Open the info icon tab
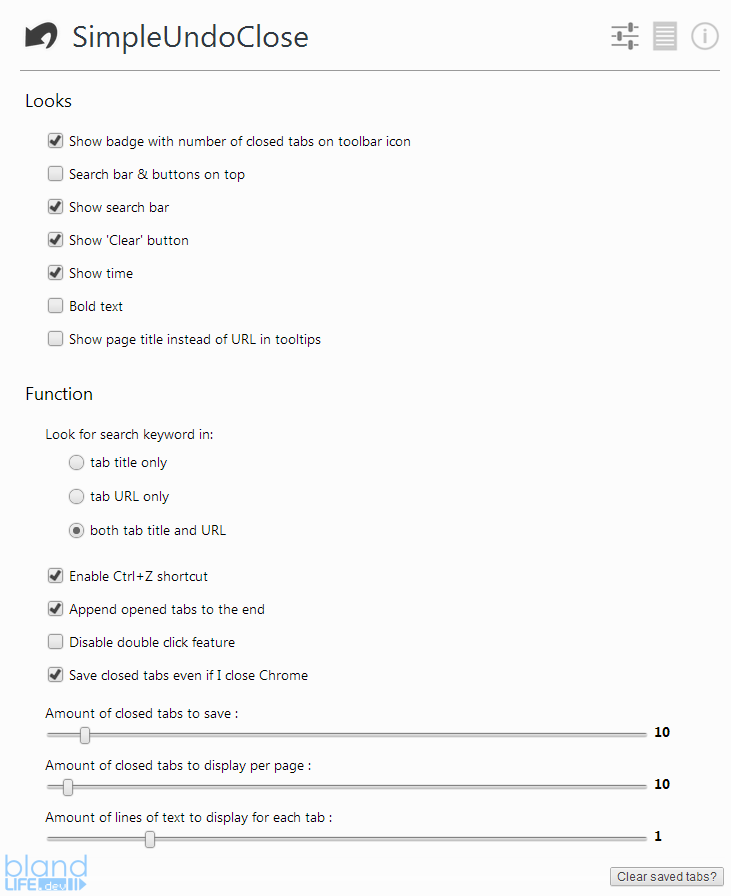The image size is (731, 896). coord(705,36)
